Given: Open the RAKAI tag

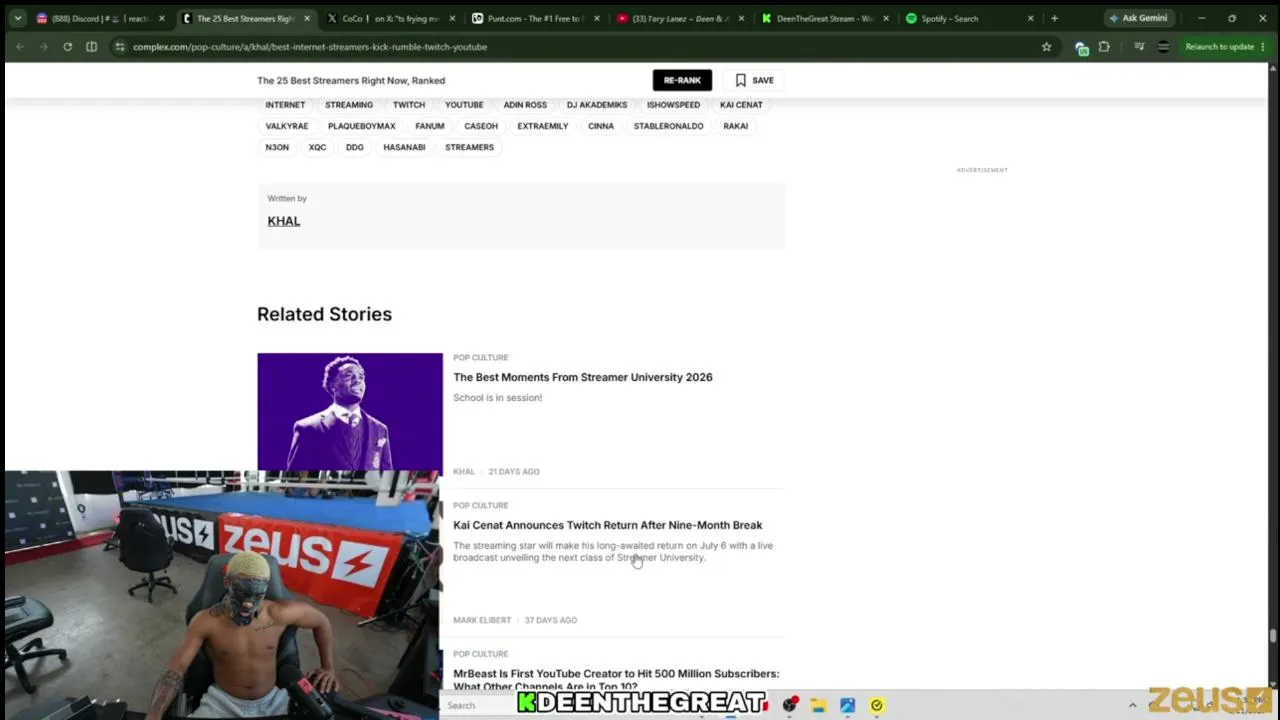Looking at the screenshot, I should 736,126.
